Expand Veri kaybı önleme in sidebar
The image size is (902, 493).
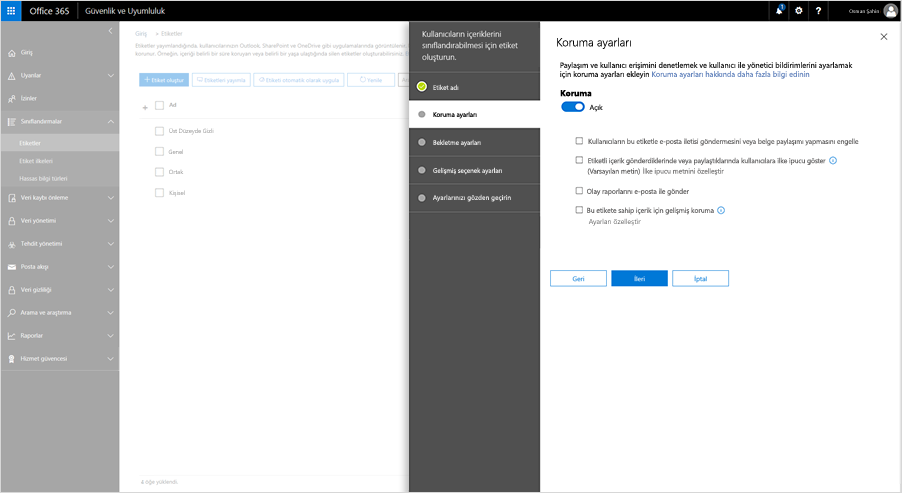(x=109, y=197)
